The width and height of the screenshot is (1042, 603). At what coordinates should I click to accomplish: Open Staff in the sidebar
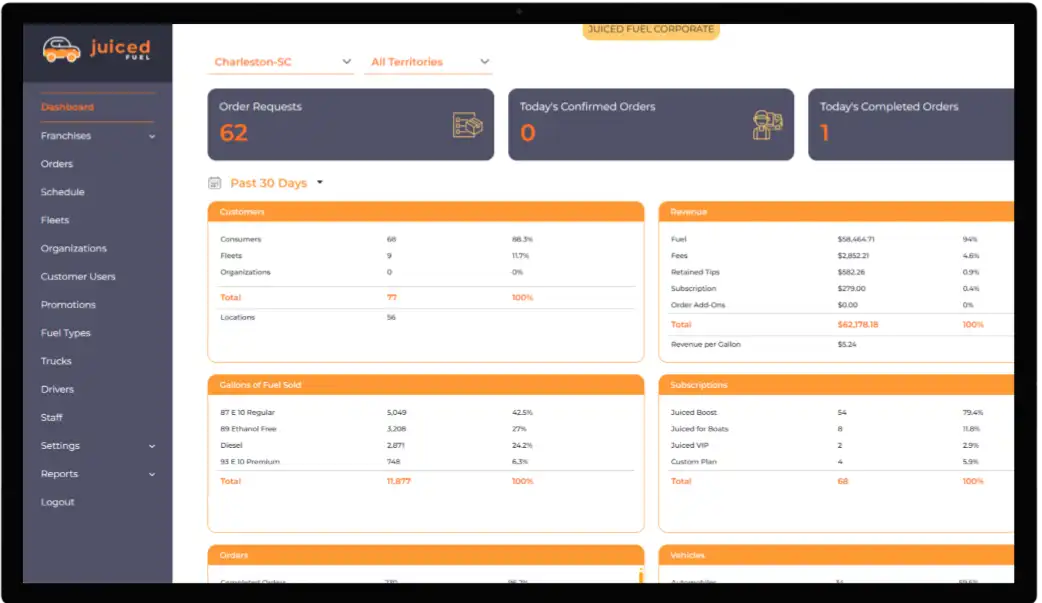pos(51,418)
